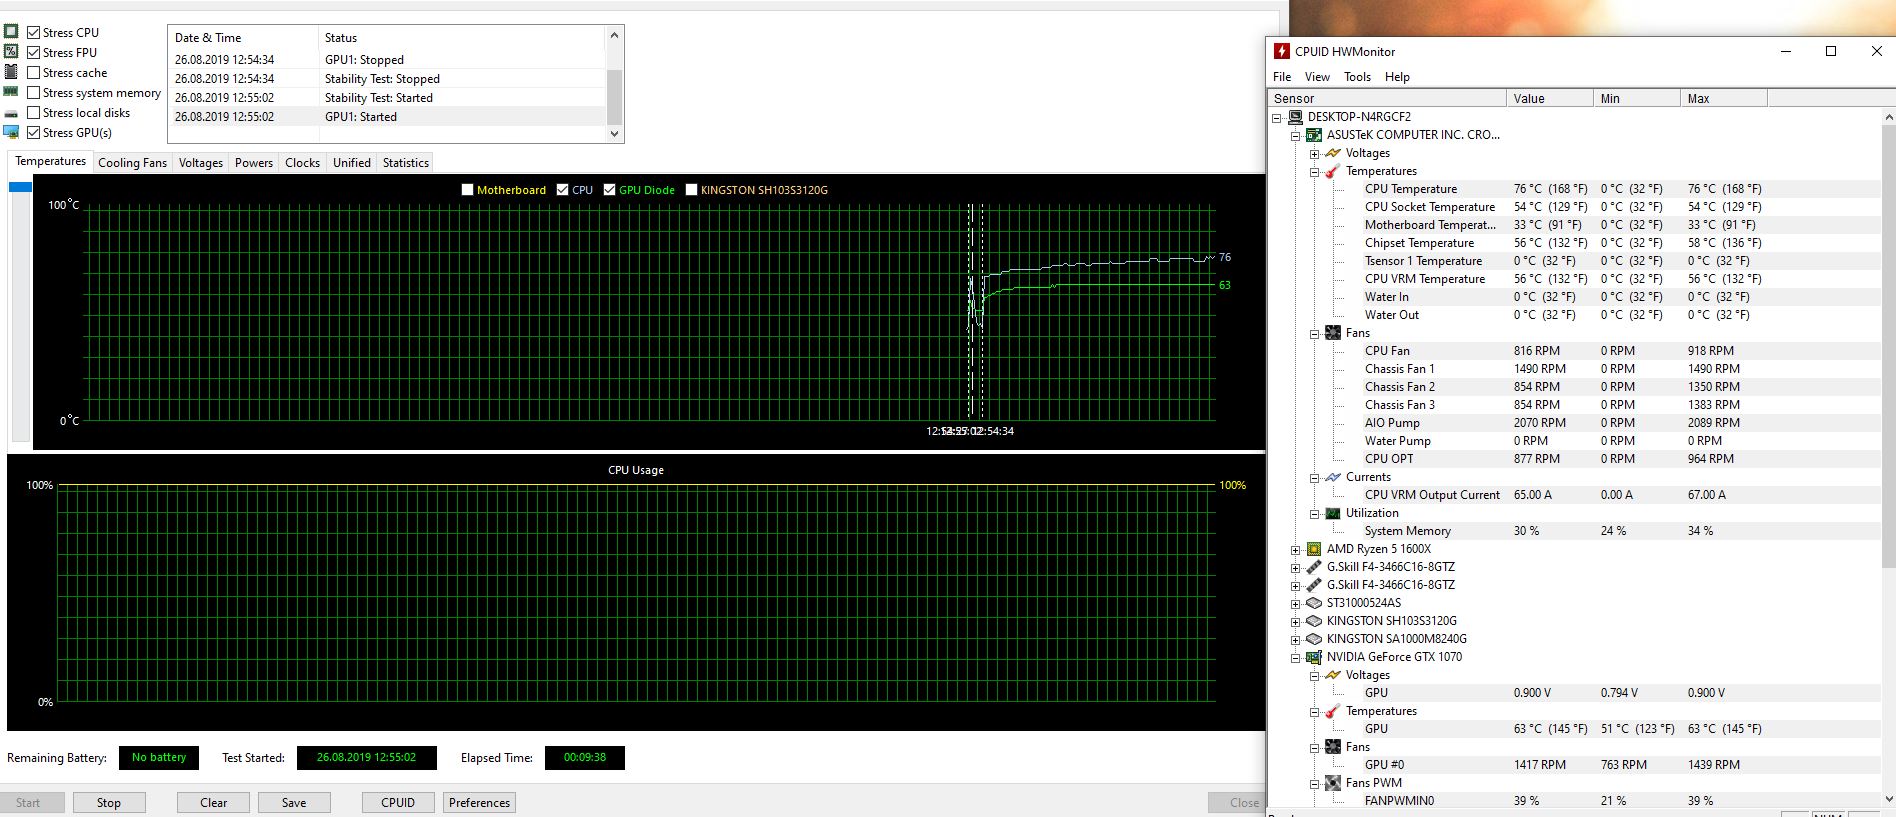
Task: Select the AIO Pump sensor row
Action: coord(1573,423)
